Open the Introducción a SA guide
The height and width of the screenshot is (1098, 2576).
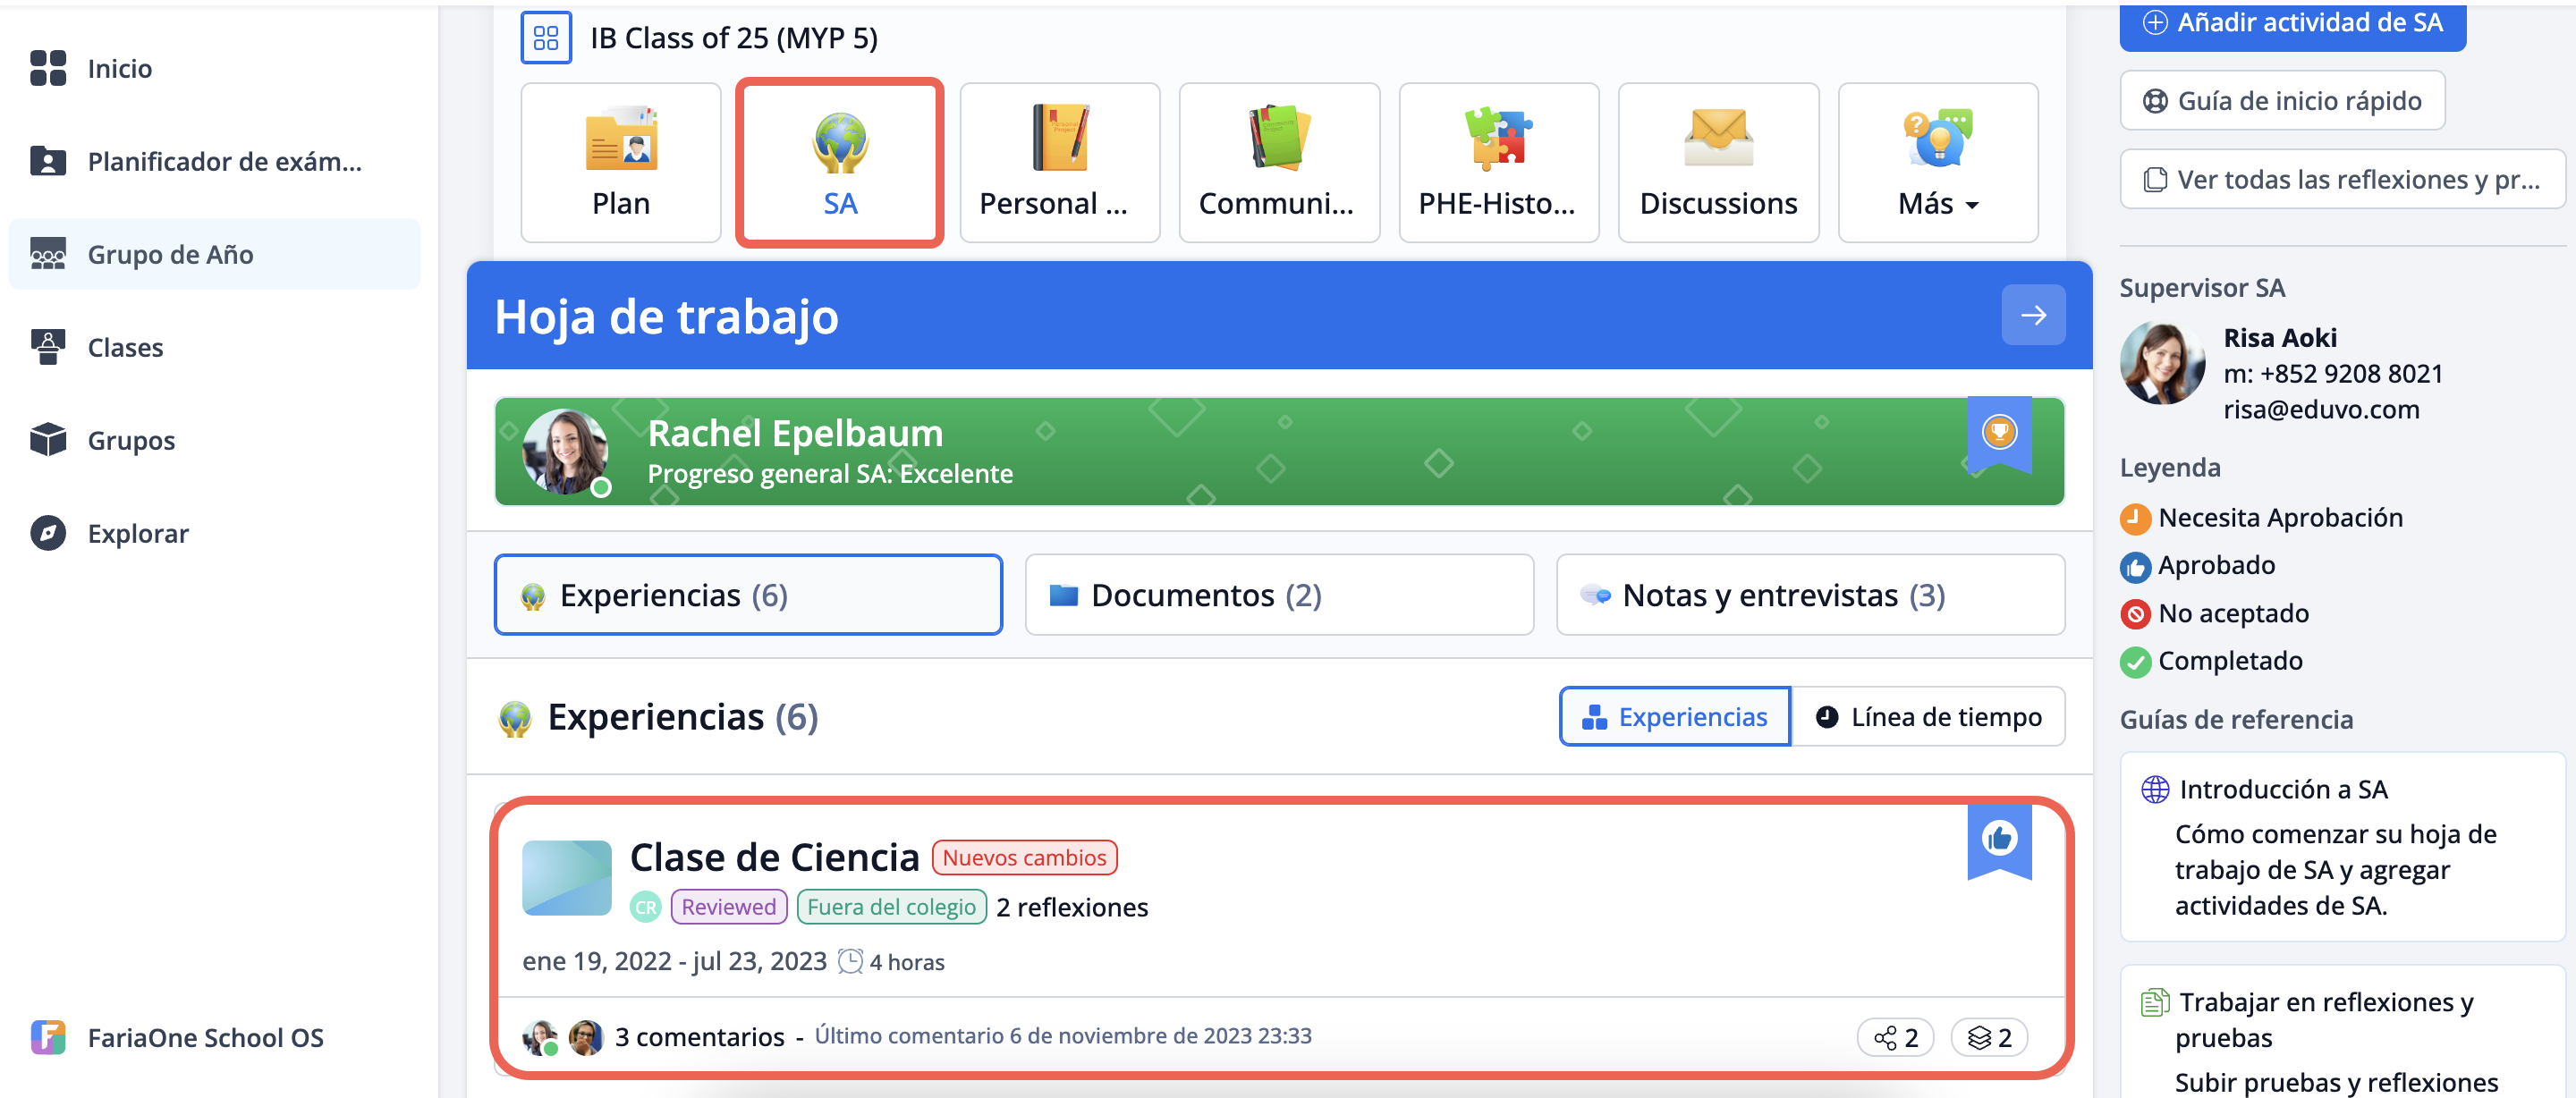coord(2282,789)
